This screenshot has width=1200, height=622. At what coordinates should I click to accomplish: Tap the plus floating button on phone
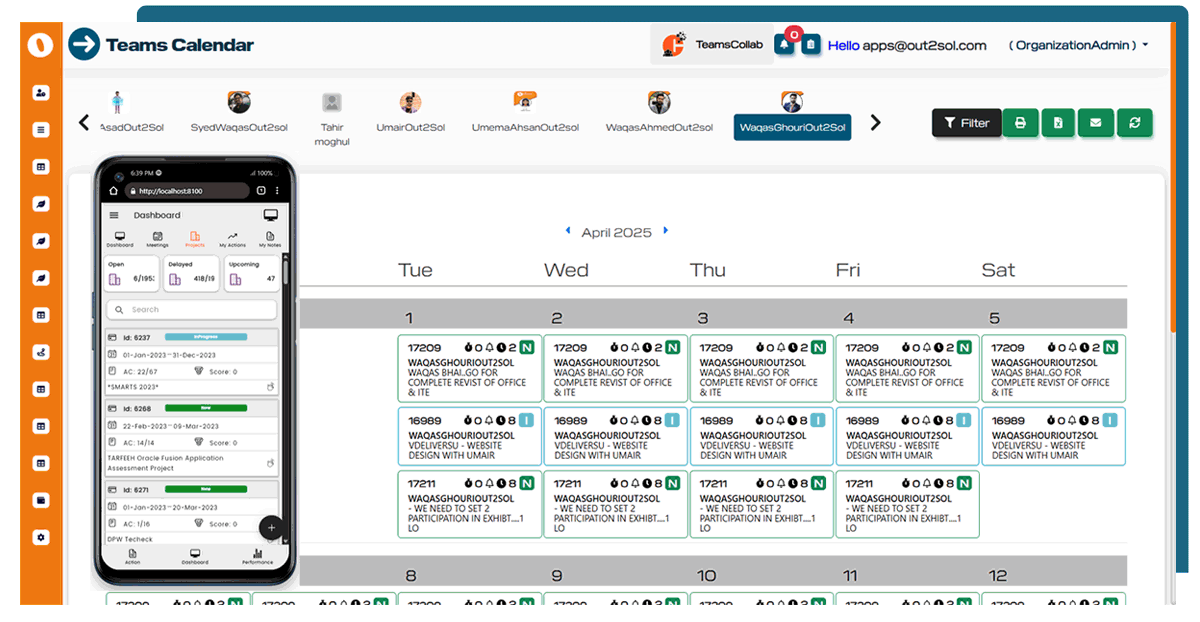click(x=271, y=527)
